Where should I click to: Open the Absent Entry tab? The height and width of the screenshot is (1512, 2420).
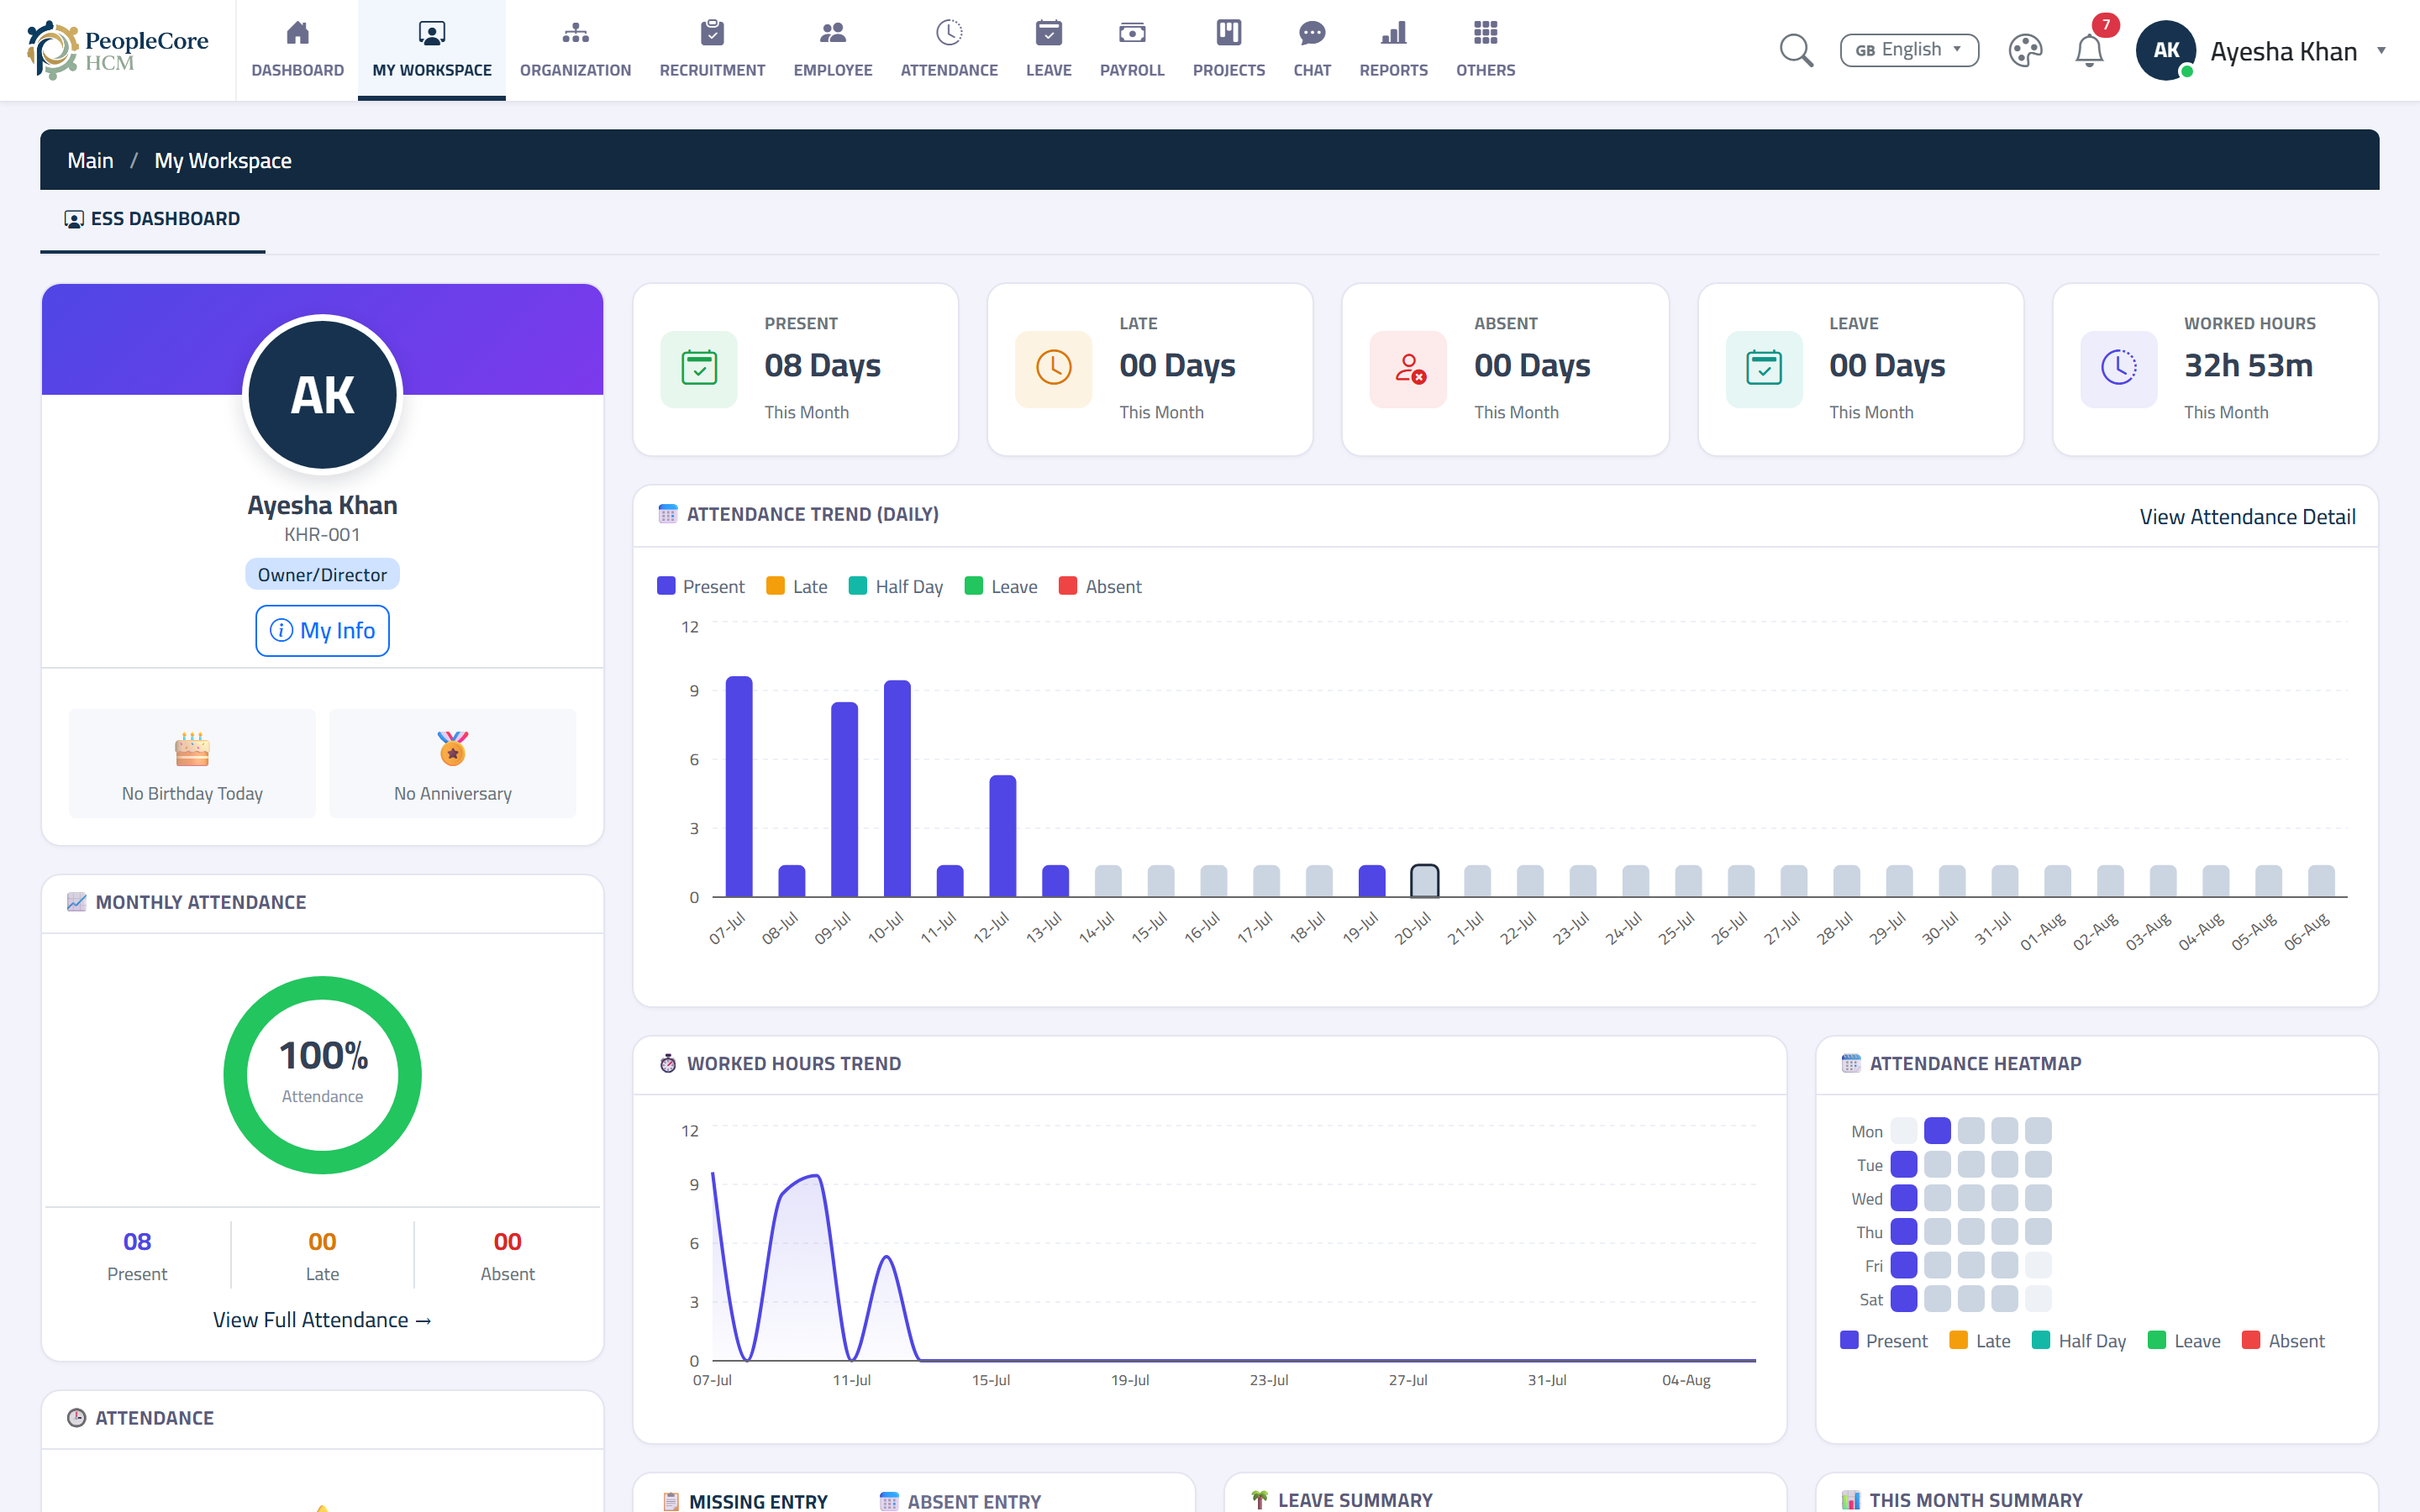960,1500
